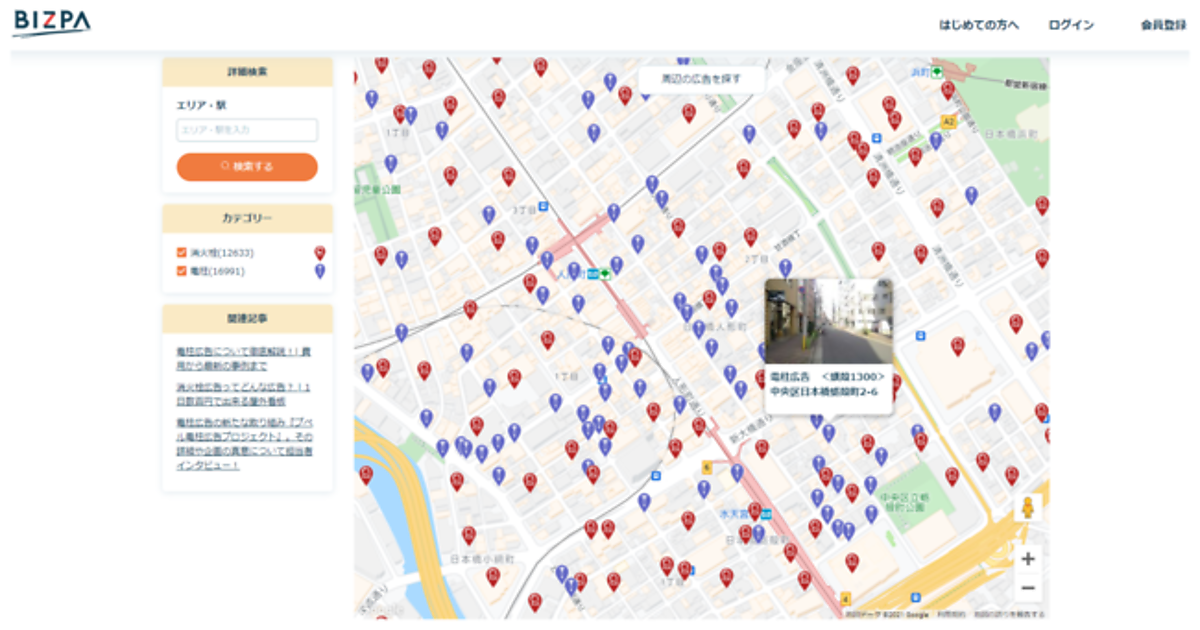Toggle the 電柱(16991) category checkbox

tap(182, 271)
